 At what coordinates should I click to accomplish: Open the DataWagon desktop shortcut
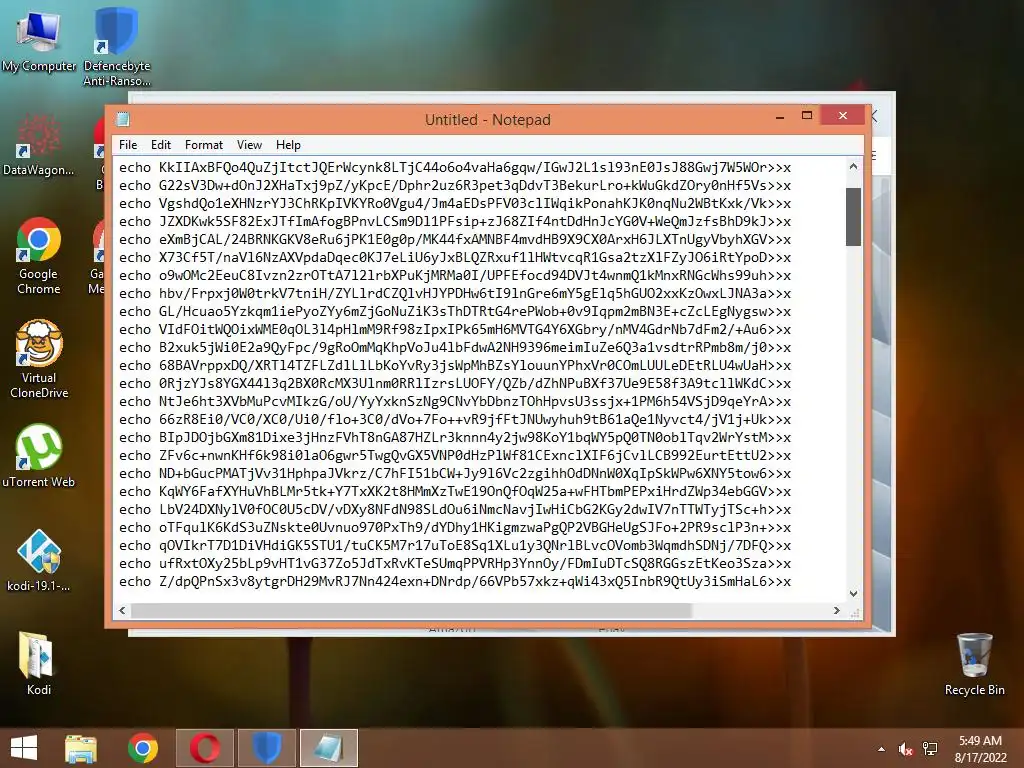tap(38, 145)
